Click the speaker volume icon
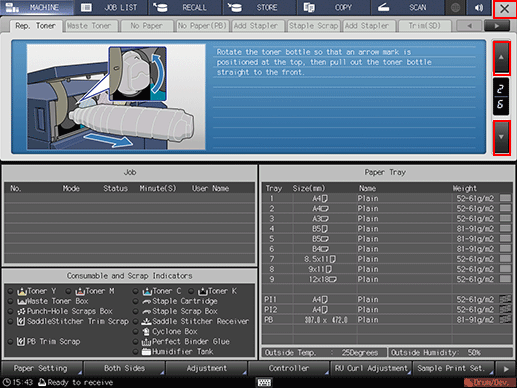517x388 pixels. [479, 7]
